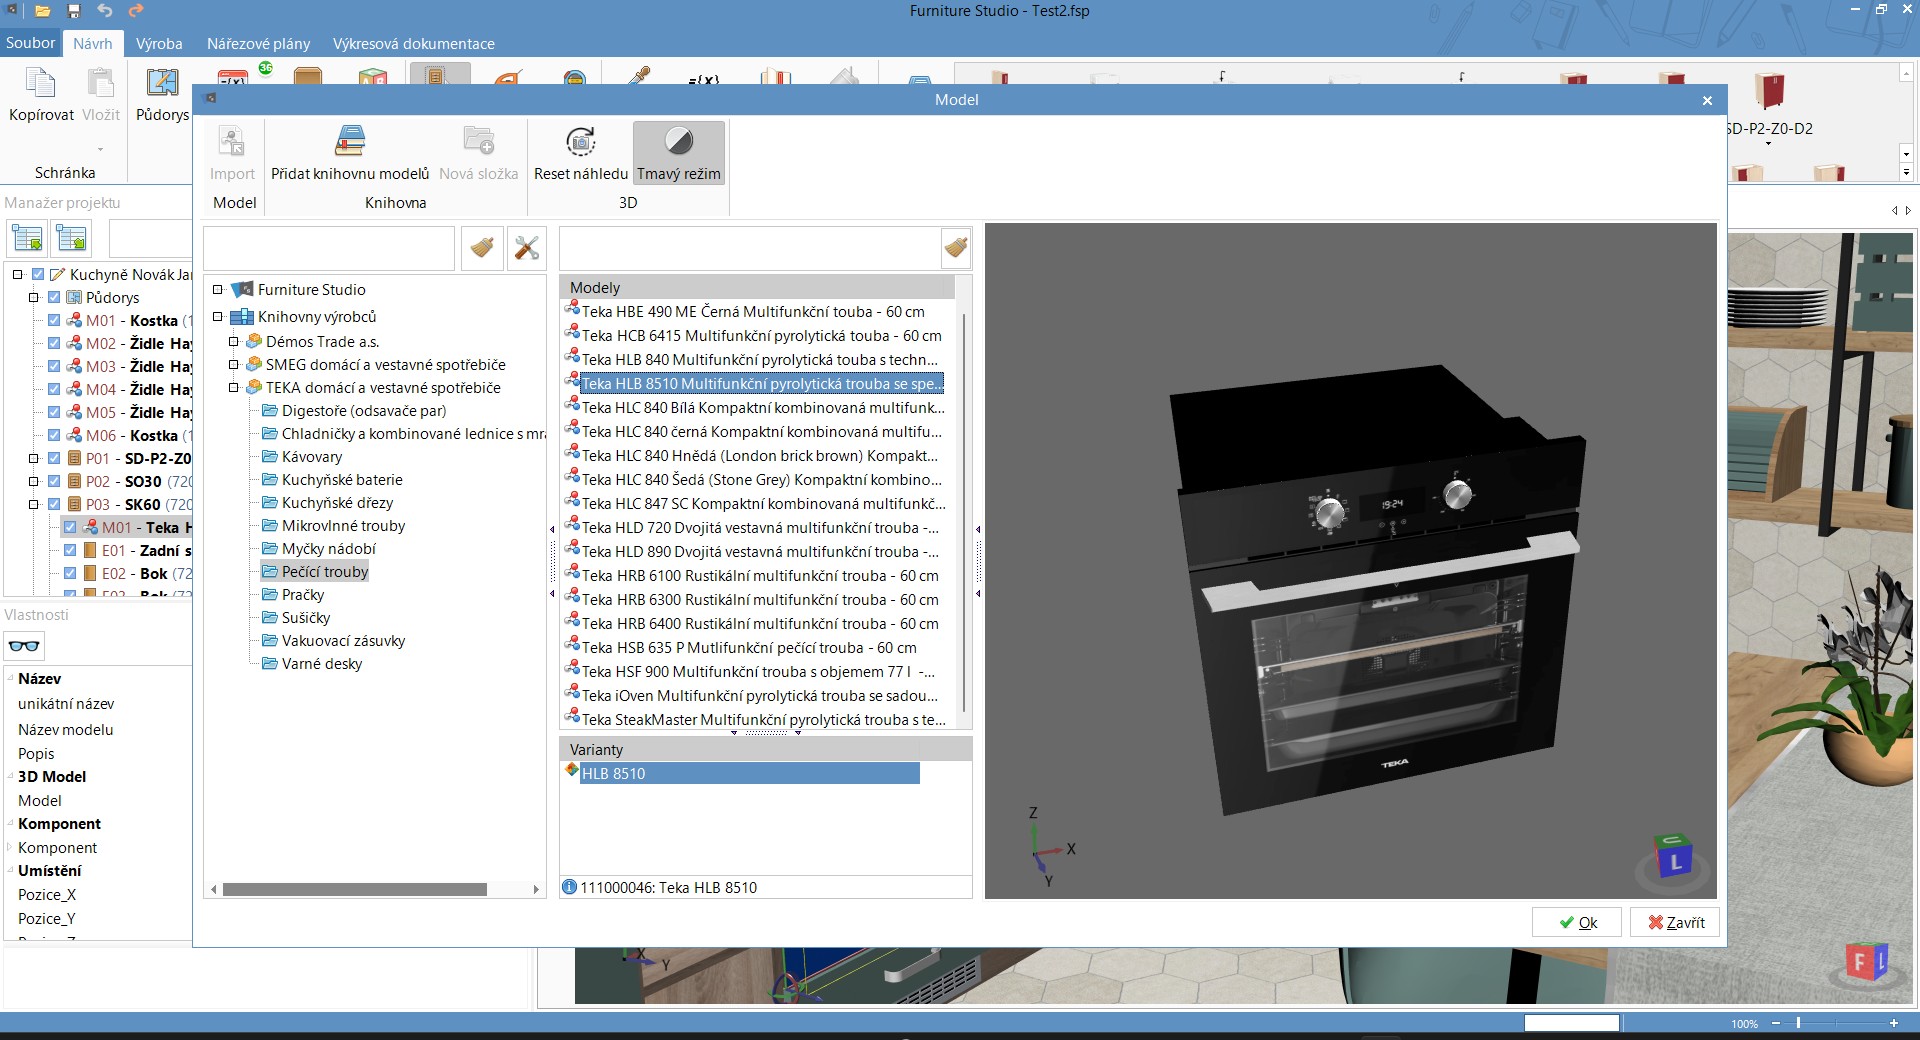This screenshot has height=1040, width=1920.
Task: Switch to the Návrh tab
Action: (x=93, y=44)
